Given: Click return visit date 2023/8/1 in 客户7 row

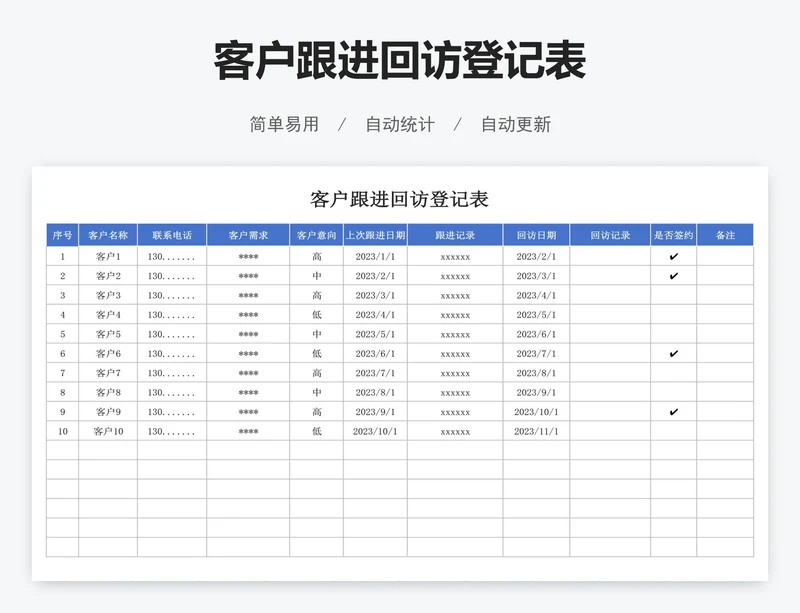Looking at the screenshot, I should [536, 373].
